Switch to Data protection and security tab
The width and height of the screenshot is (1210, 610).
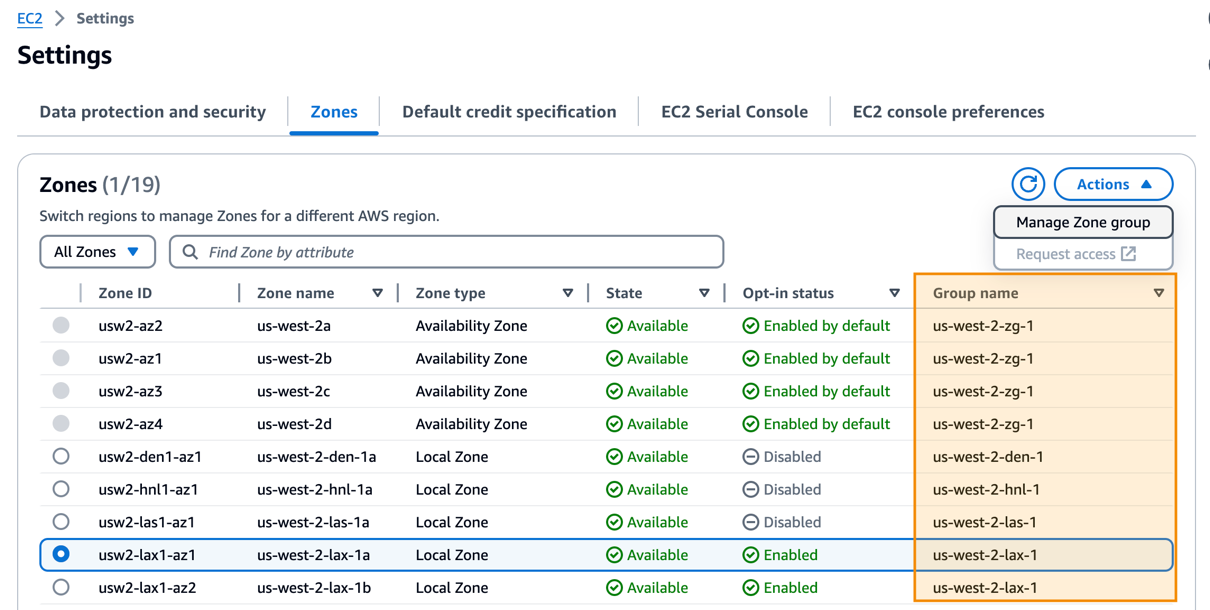point(153,112)
